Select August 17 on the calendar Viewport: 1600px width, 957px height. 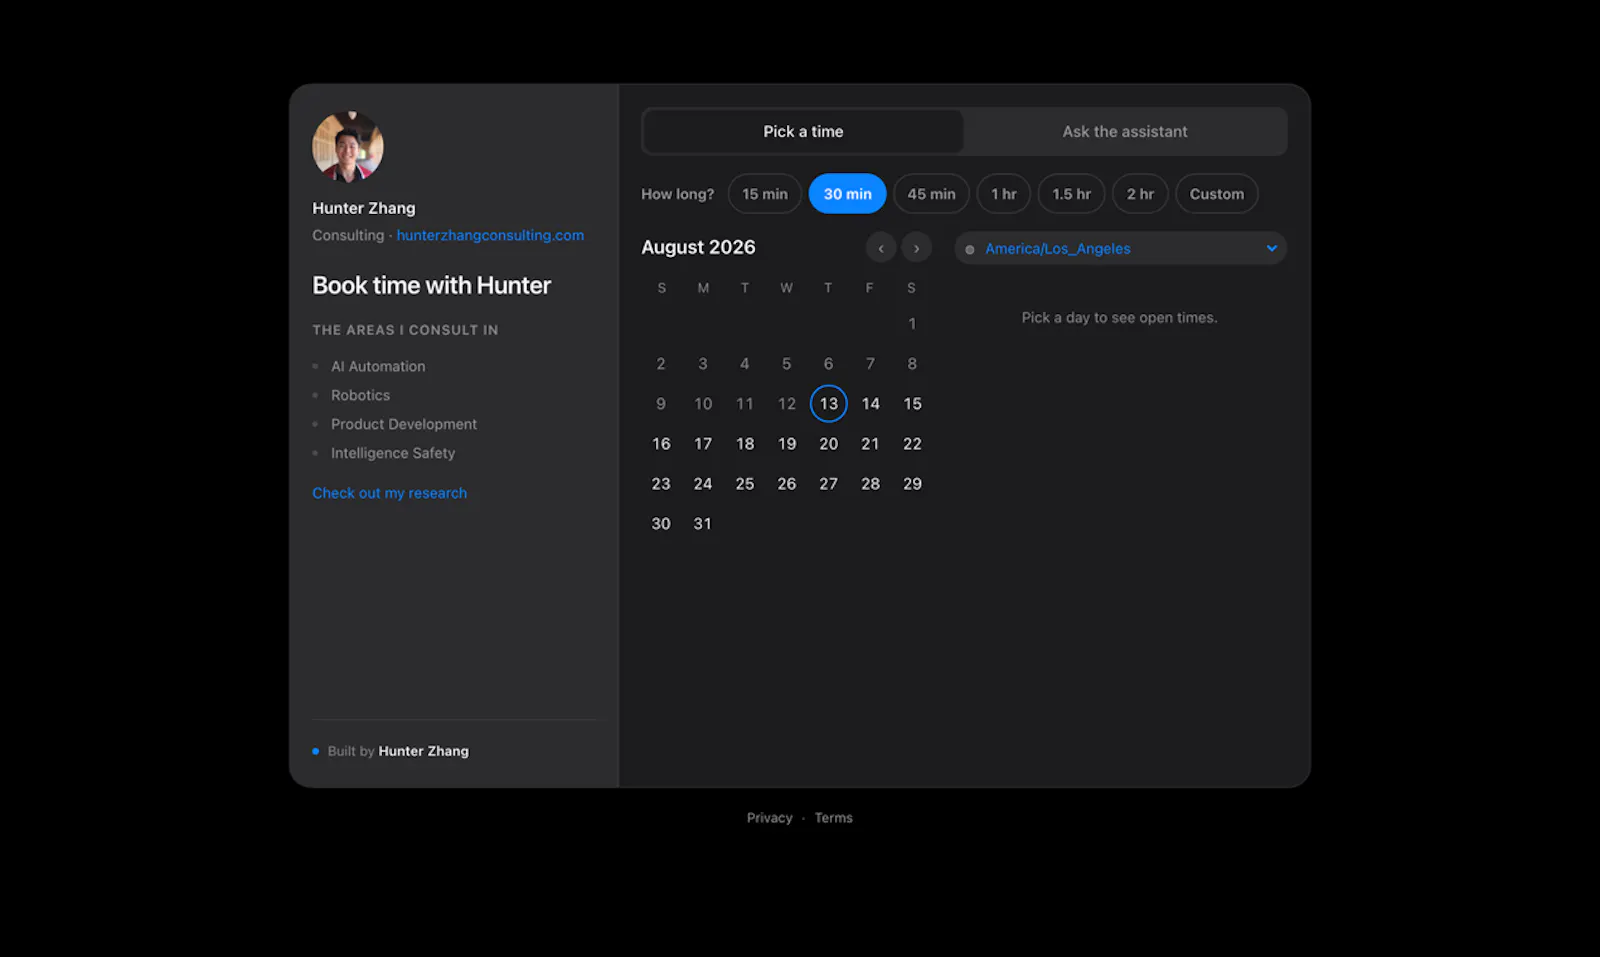pyautogui.click(x=703, y=444)
